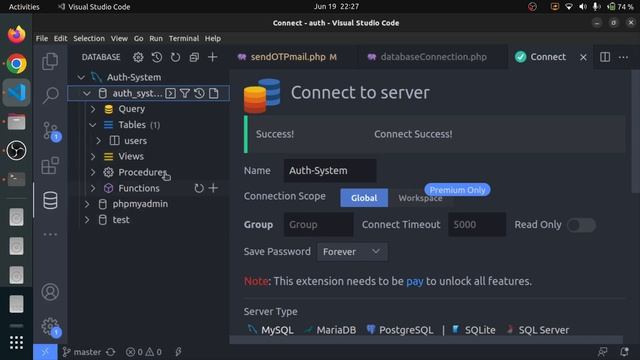Expand the users table
Image resolution: width=640 pixels, height=360 pixels.
click(x=99, y=141)
